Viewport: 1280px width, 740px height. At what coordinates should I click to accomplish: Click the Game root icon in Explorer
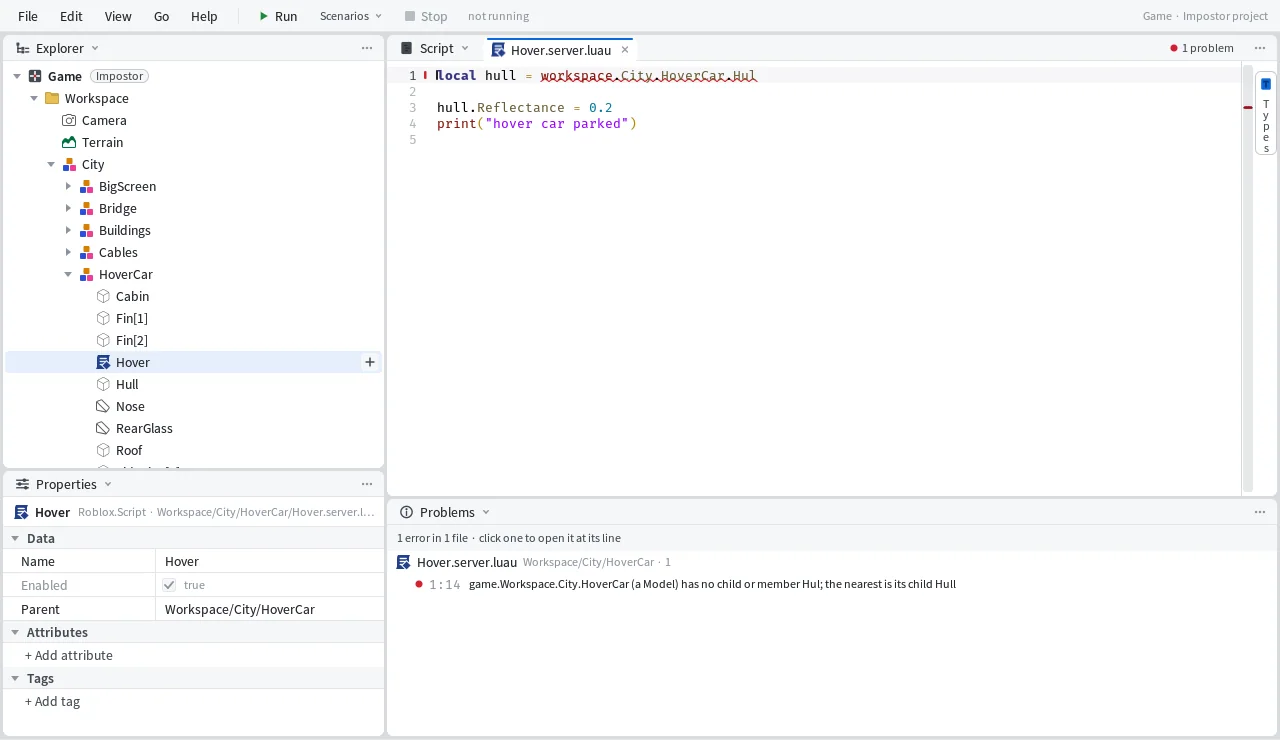point(35,76)
